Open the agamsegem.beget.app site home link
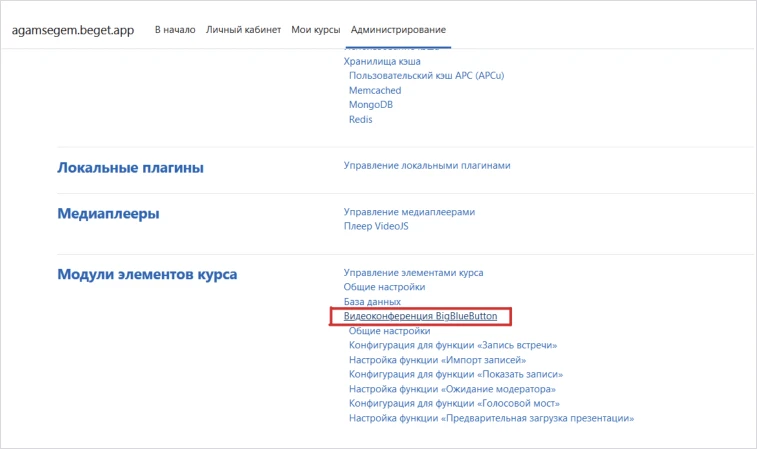Screen dimensions: 757x449 [72, 30]
